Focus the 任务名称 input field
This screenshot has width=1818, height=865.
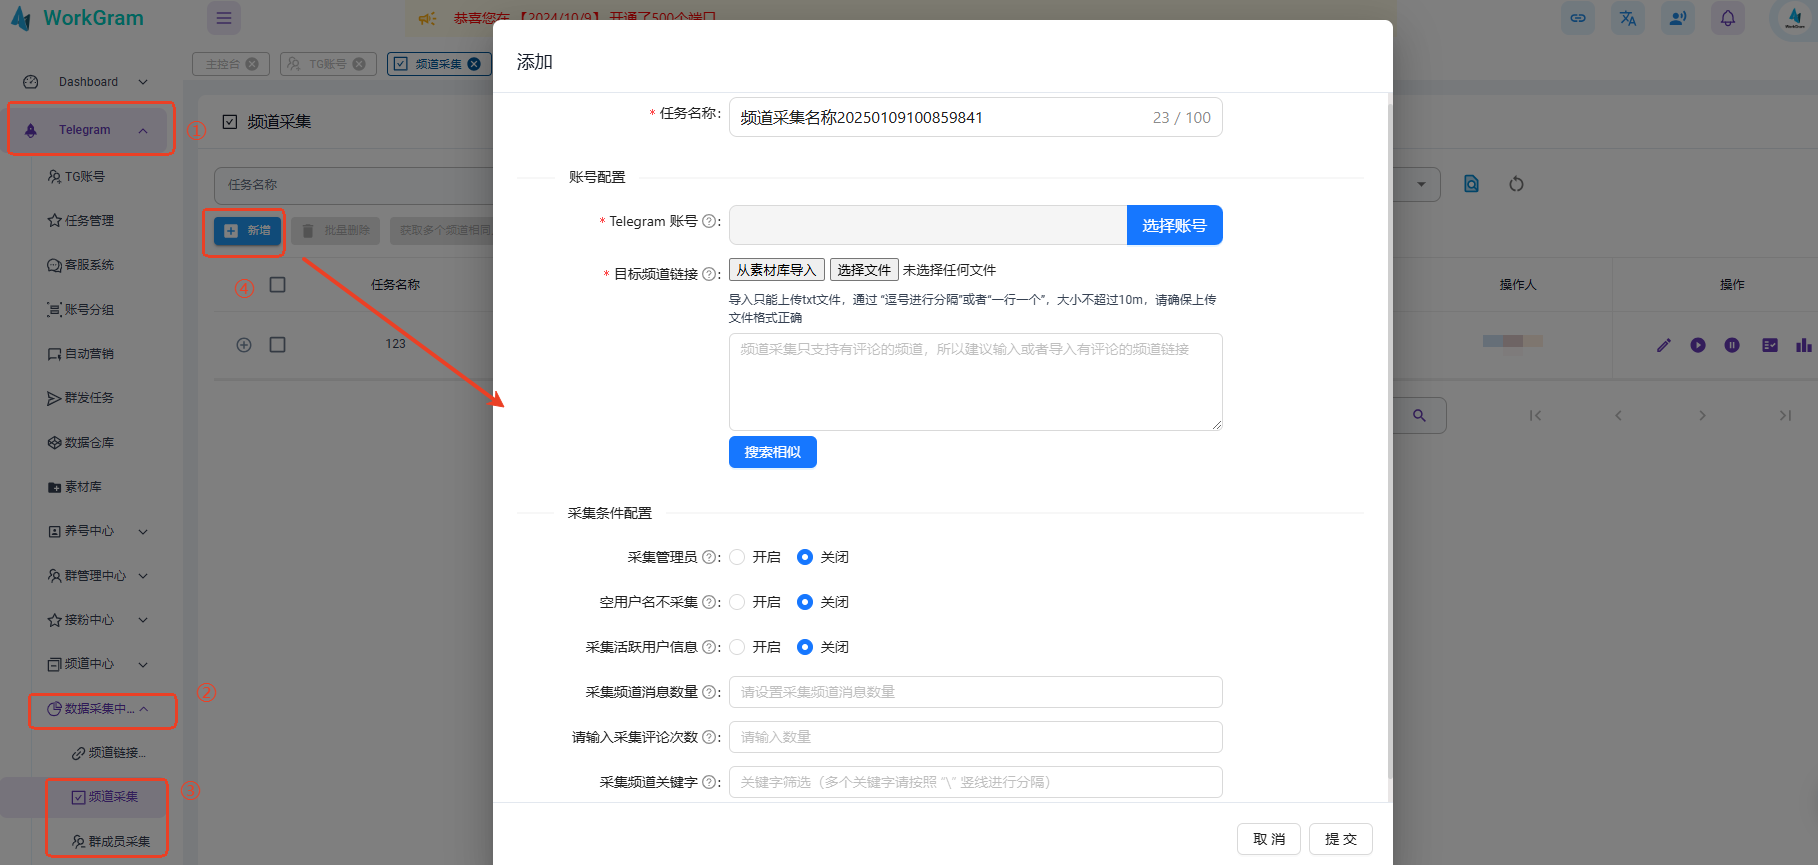(975, 117)
